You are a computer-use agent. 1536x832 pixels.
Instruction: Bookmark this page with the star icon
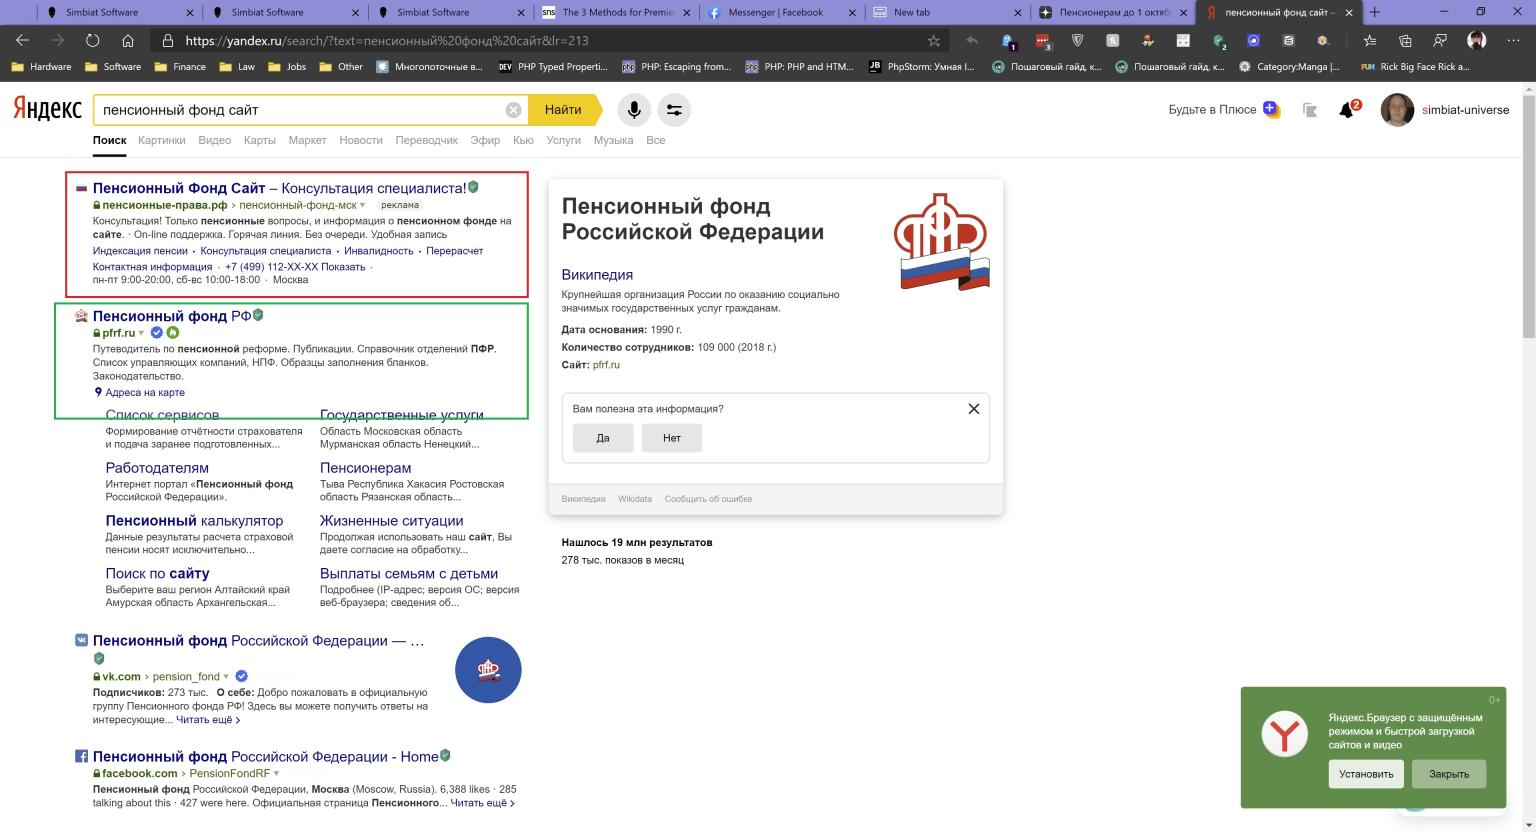(934, 41)
